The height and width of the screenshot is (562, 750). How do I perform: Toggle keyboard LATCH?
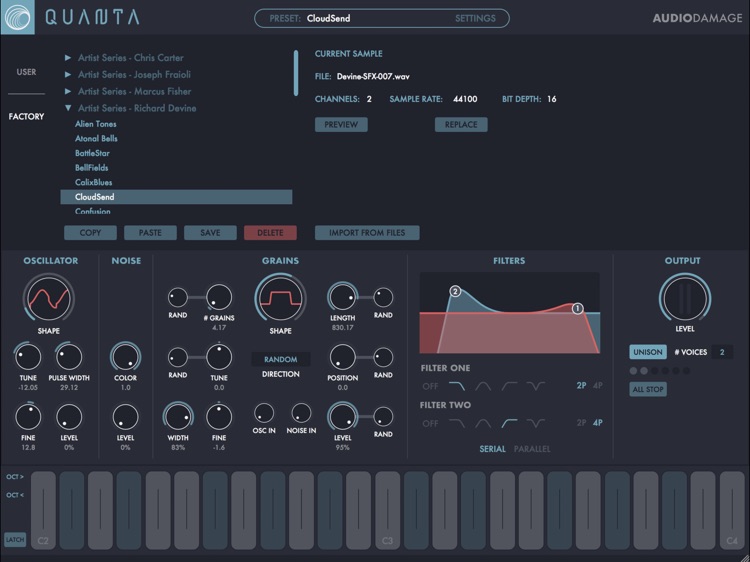[x=15, y=540]
